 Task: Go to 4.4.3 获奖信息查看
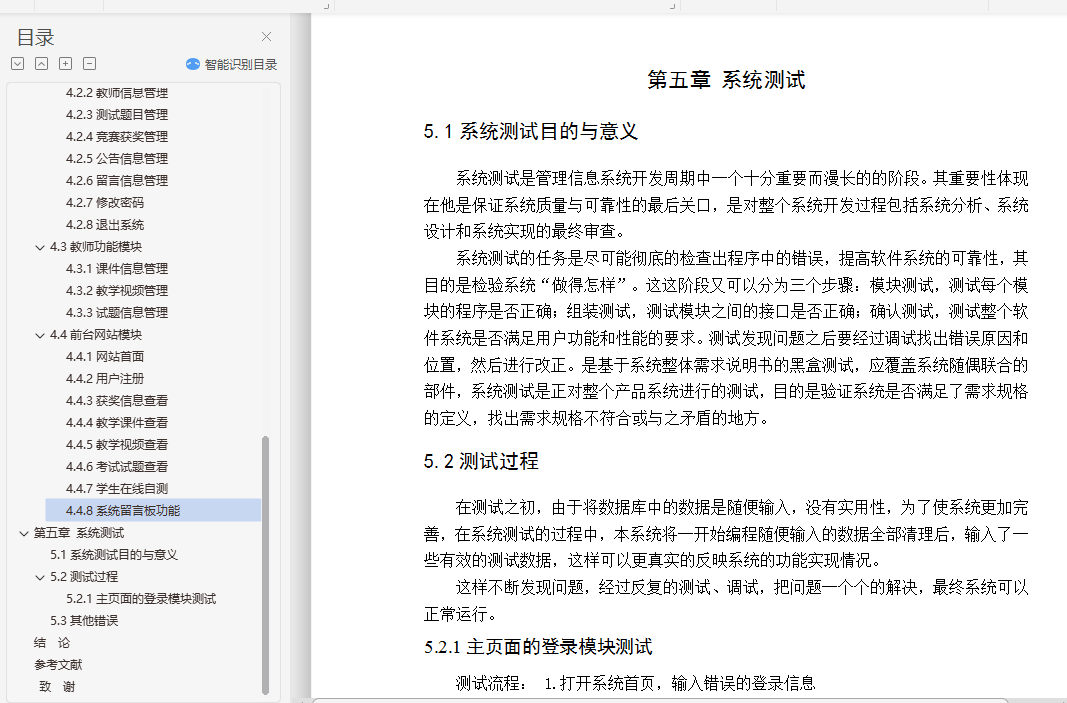pyautogui.click(x=117, y=400)
